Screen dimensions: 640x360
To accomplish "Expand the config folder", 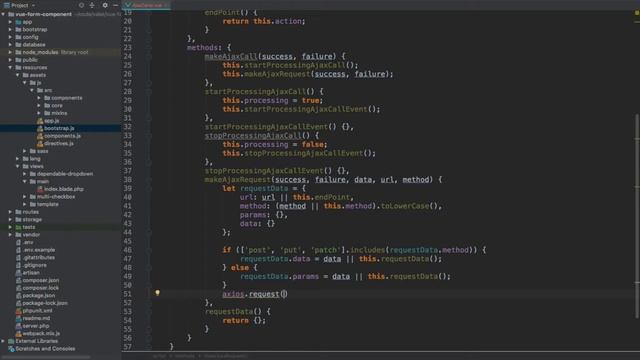I will coord(10,37).
